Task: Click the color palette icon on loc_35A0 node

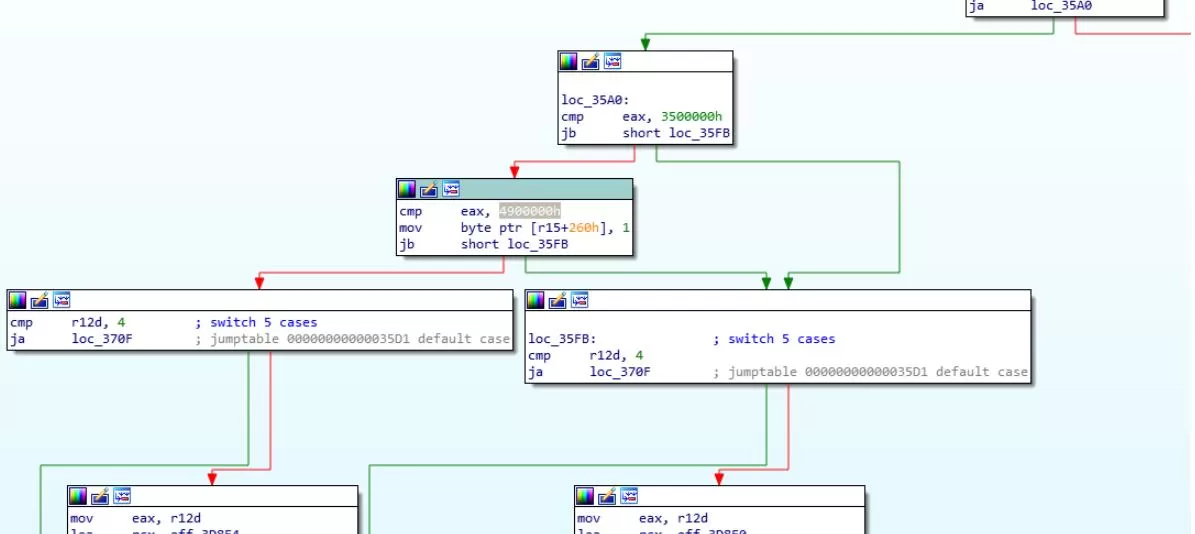Action: (568, 62)
